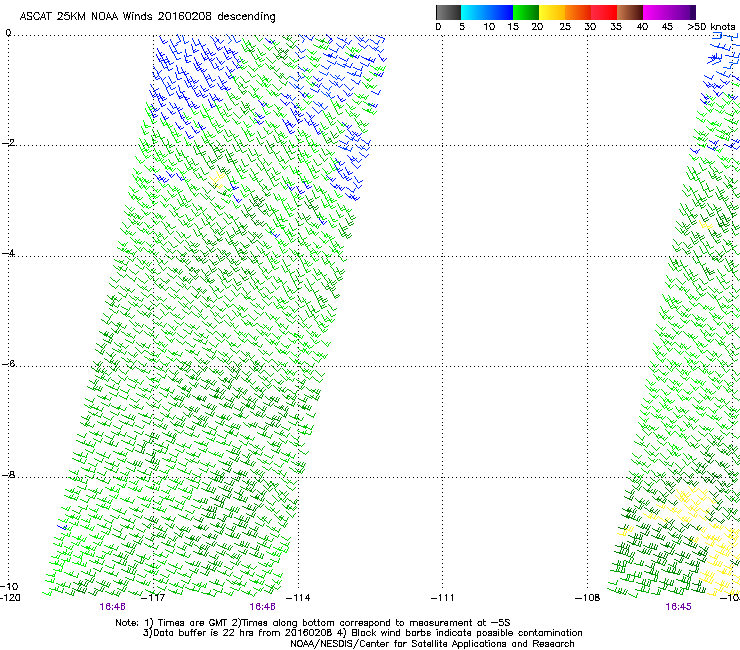Click the yellow 20-25 knots legend swatch
Viewport: 740px width, 650px height.
tap(552, 12)
